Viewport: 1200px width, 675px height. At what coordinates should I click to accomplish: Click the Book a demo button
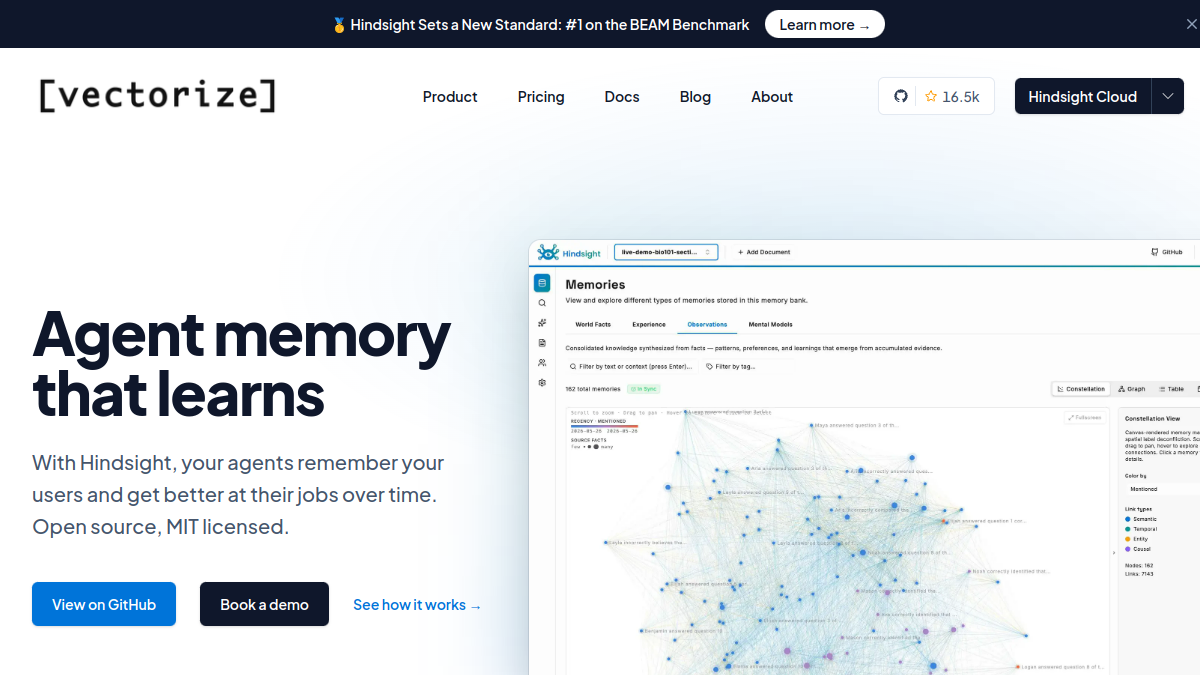264,604
